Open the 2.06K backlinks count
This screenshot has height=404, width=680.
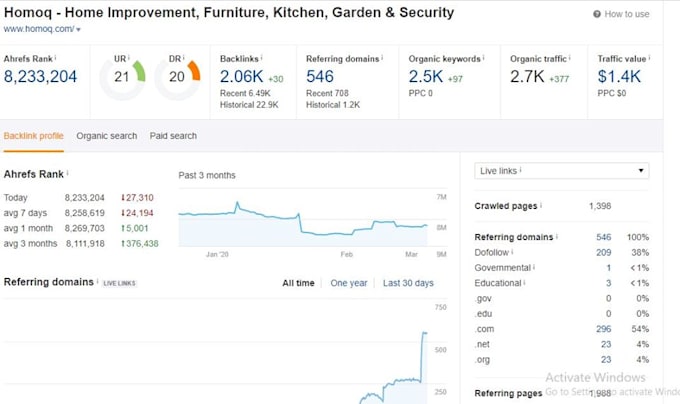coord(241,77)
